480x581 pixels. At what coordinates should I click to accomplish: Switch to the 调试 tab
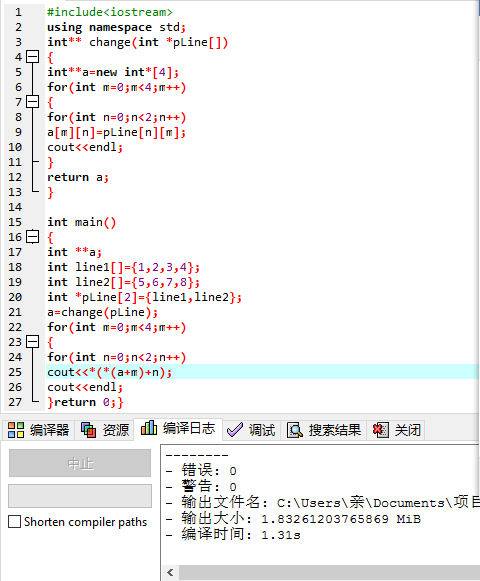(251, 430)
